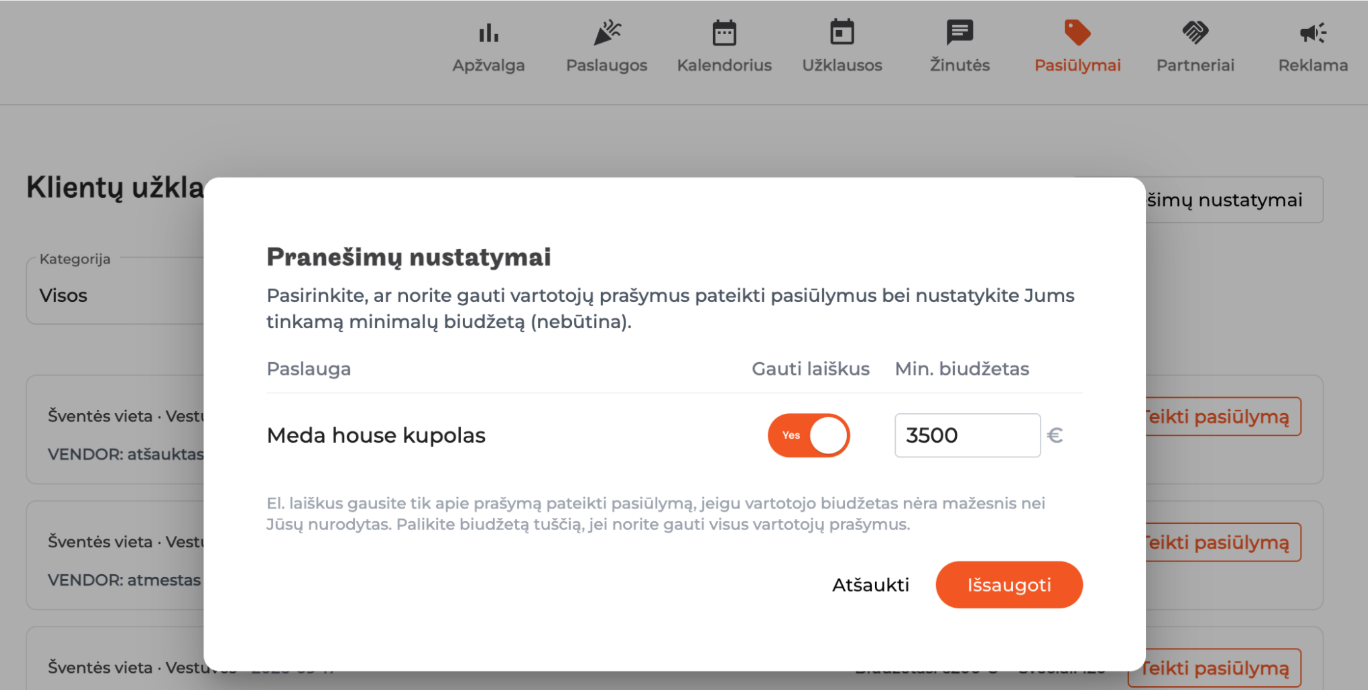The height and width of the screenshot is (690, 1368).
Task: Open the Žinutės chat bubble icon
Action: click(x=960, y=33)
